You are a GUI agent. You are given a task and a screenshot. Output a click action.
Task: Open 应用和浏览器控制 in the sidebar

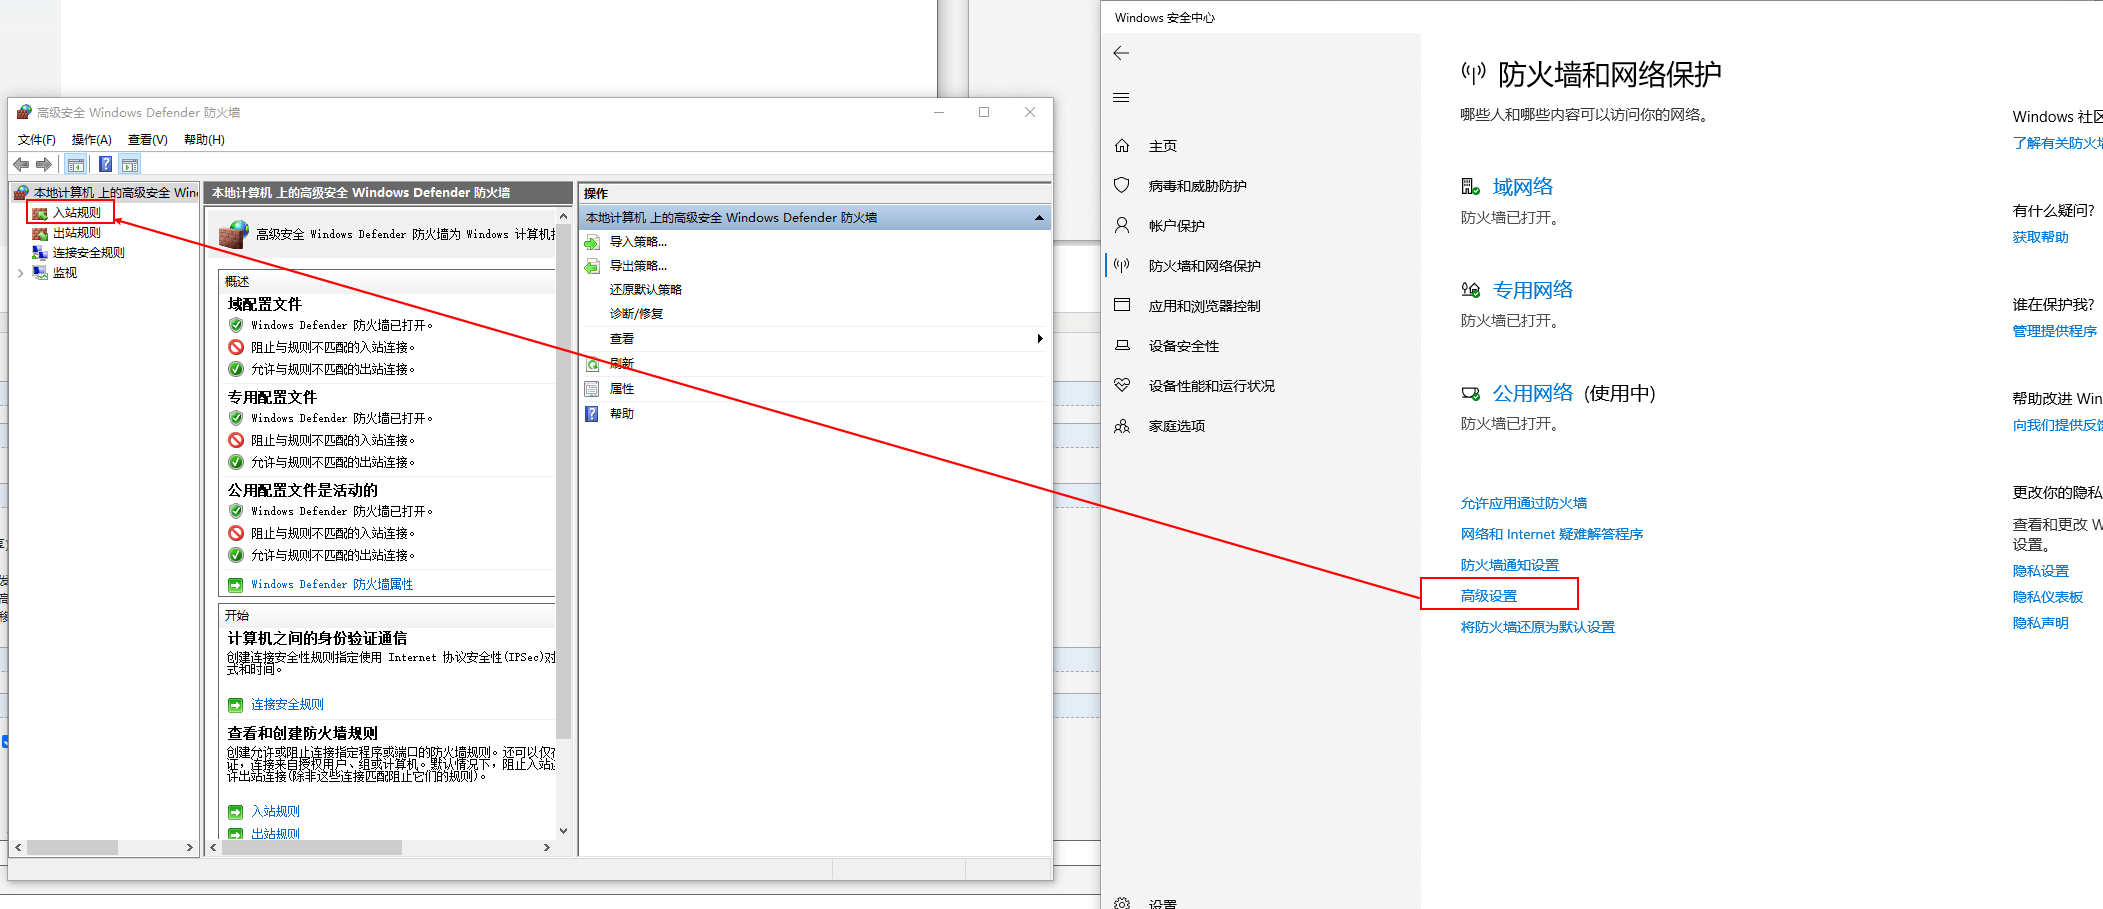pyautogui.click(x=1205, y=306)
